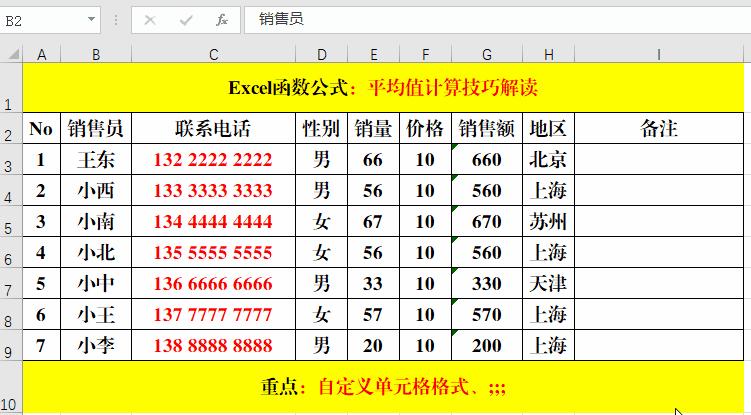751x415 pixels.
Task: Select the cell with name 小南
Action: [x=96, y=221]
